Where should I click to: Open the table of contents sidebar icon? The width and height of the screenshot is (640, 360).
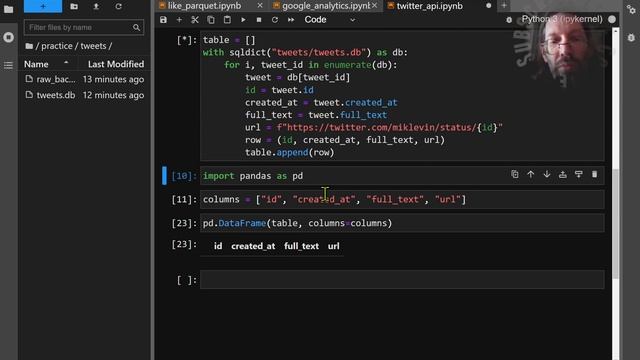point(8,65)
